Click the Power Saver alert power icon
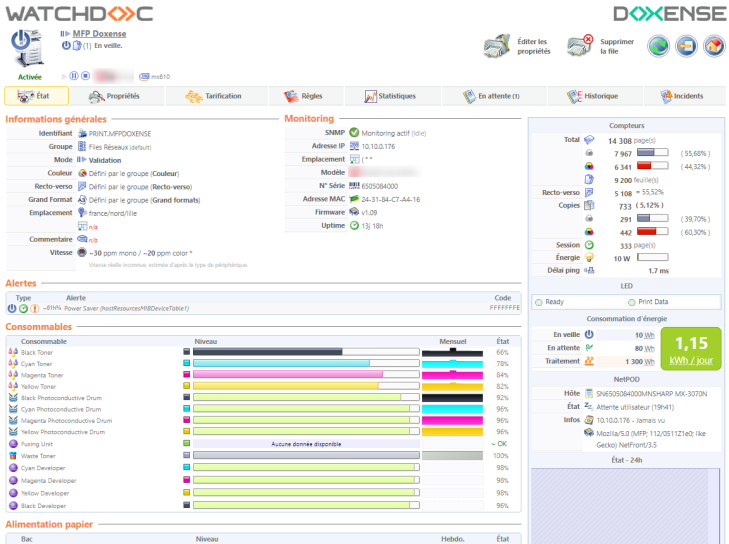 tap(12, 308)
